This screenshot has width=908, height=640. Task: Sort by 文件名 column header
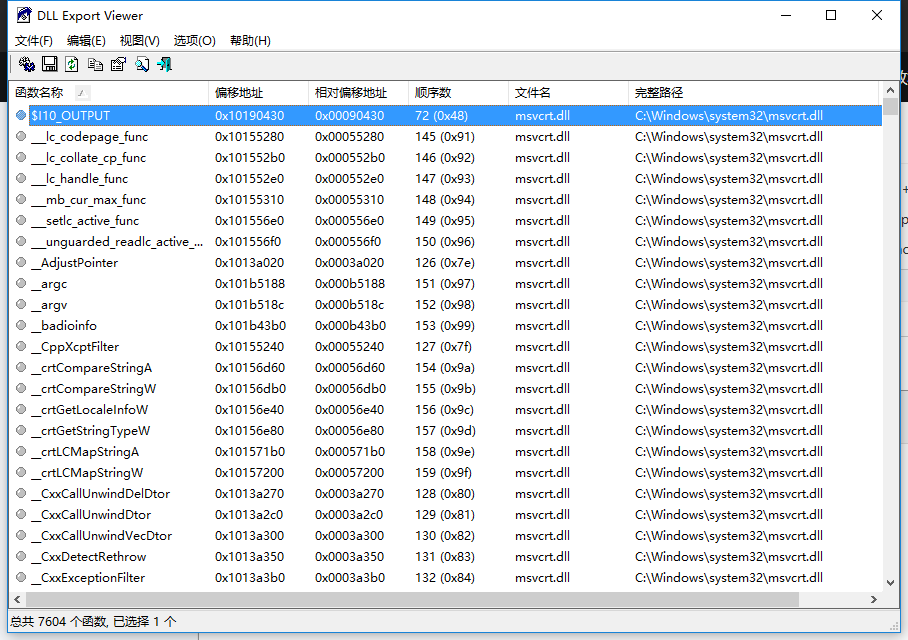(569, 93)
